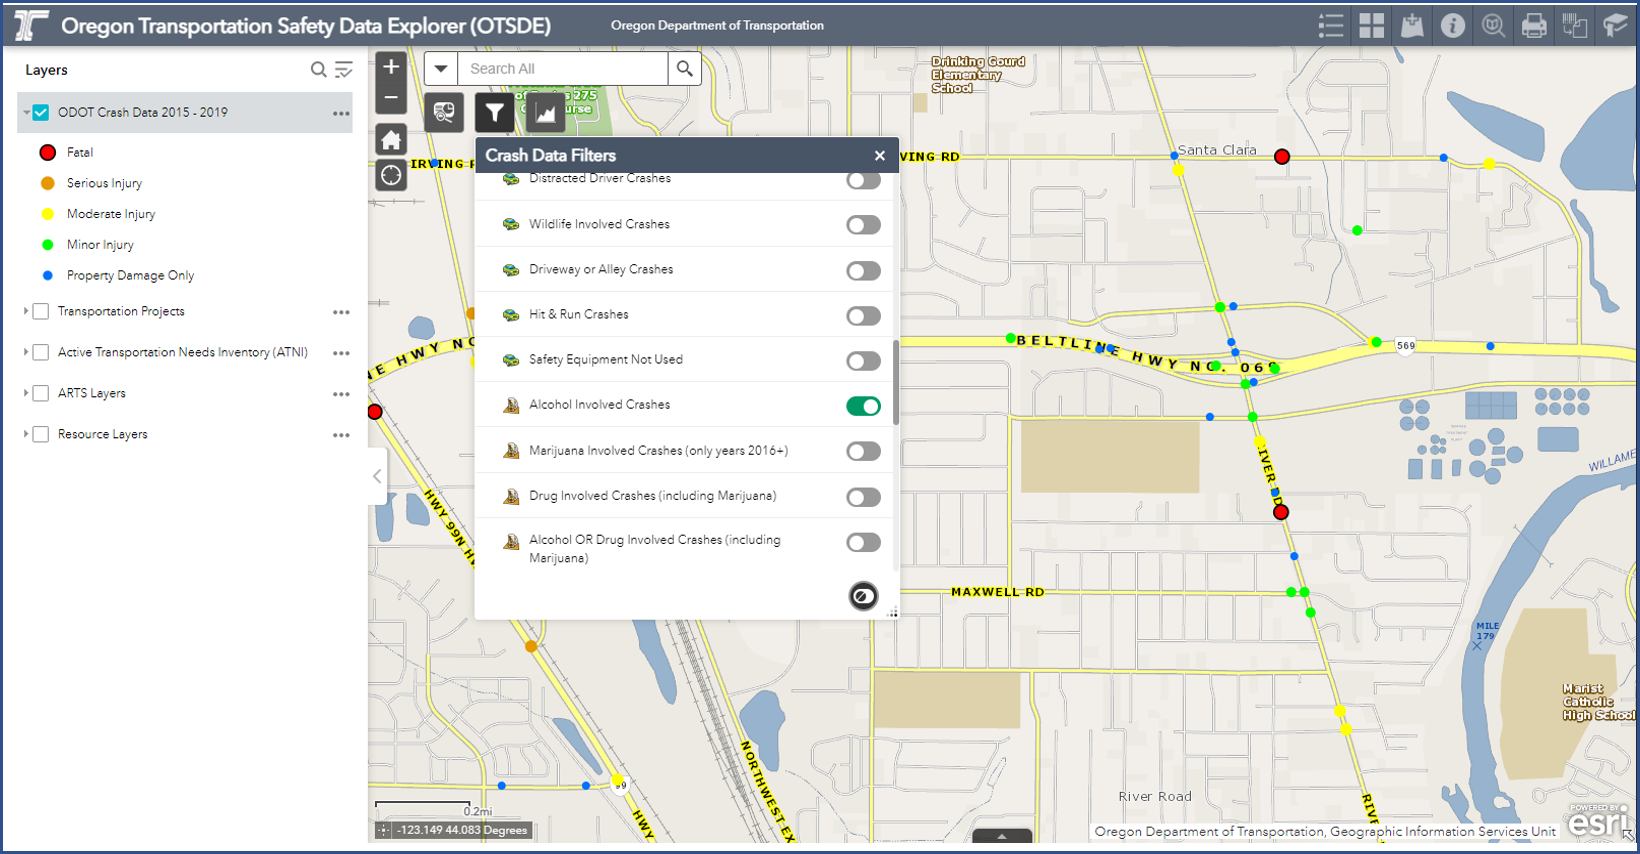Toggle the Crash Data Filters funnel button

pos(495,112)
